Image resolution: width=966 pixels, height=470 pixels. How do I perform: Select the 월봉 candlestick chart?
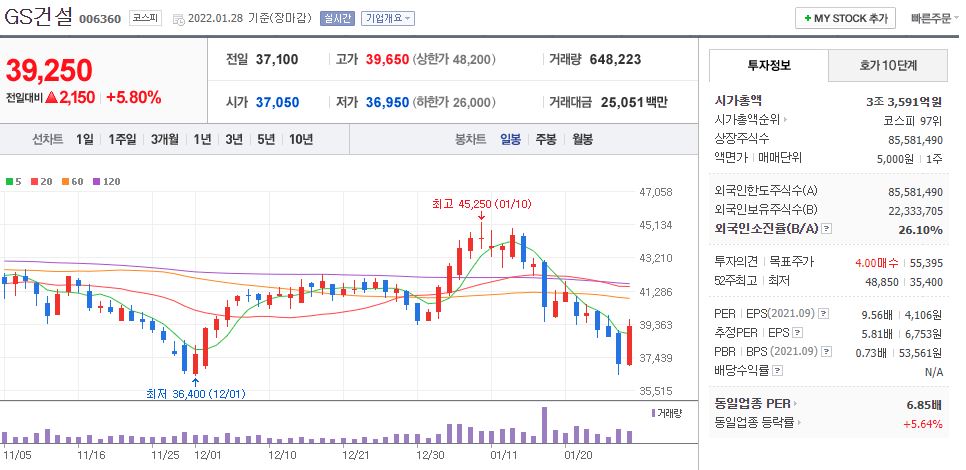point(582,139)
